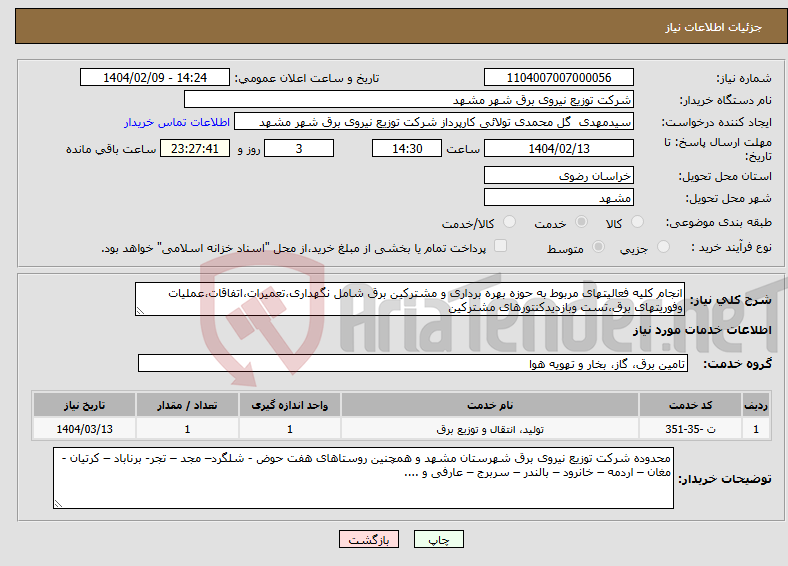788x566 pixels.
Task: Click the شماره نیاز field 1104007007000056
Action: coord(558,77)
